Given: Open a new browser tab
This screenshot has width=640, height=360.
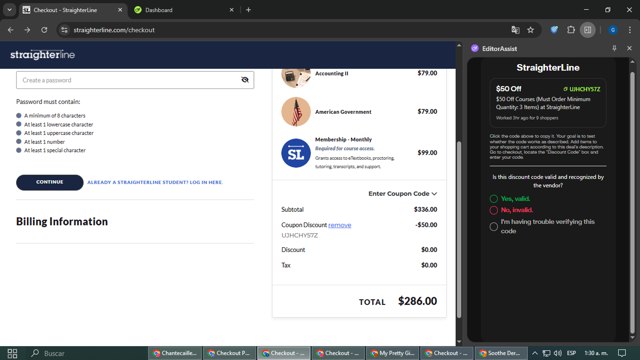Looking at the screenshot, I should click(248, 10).
